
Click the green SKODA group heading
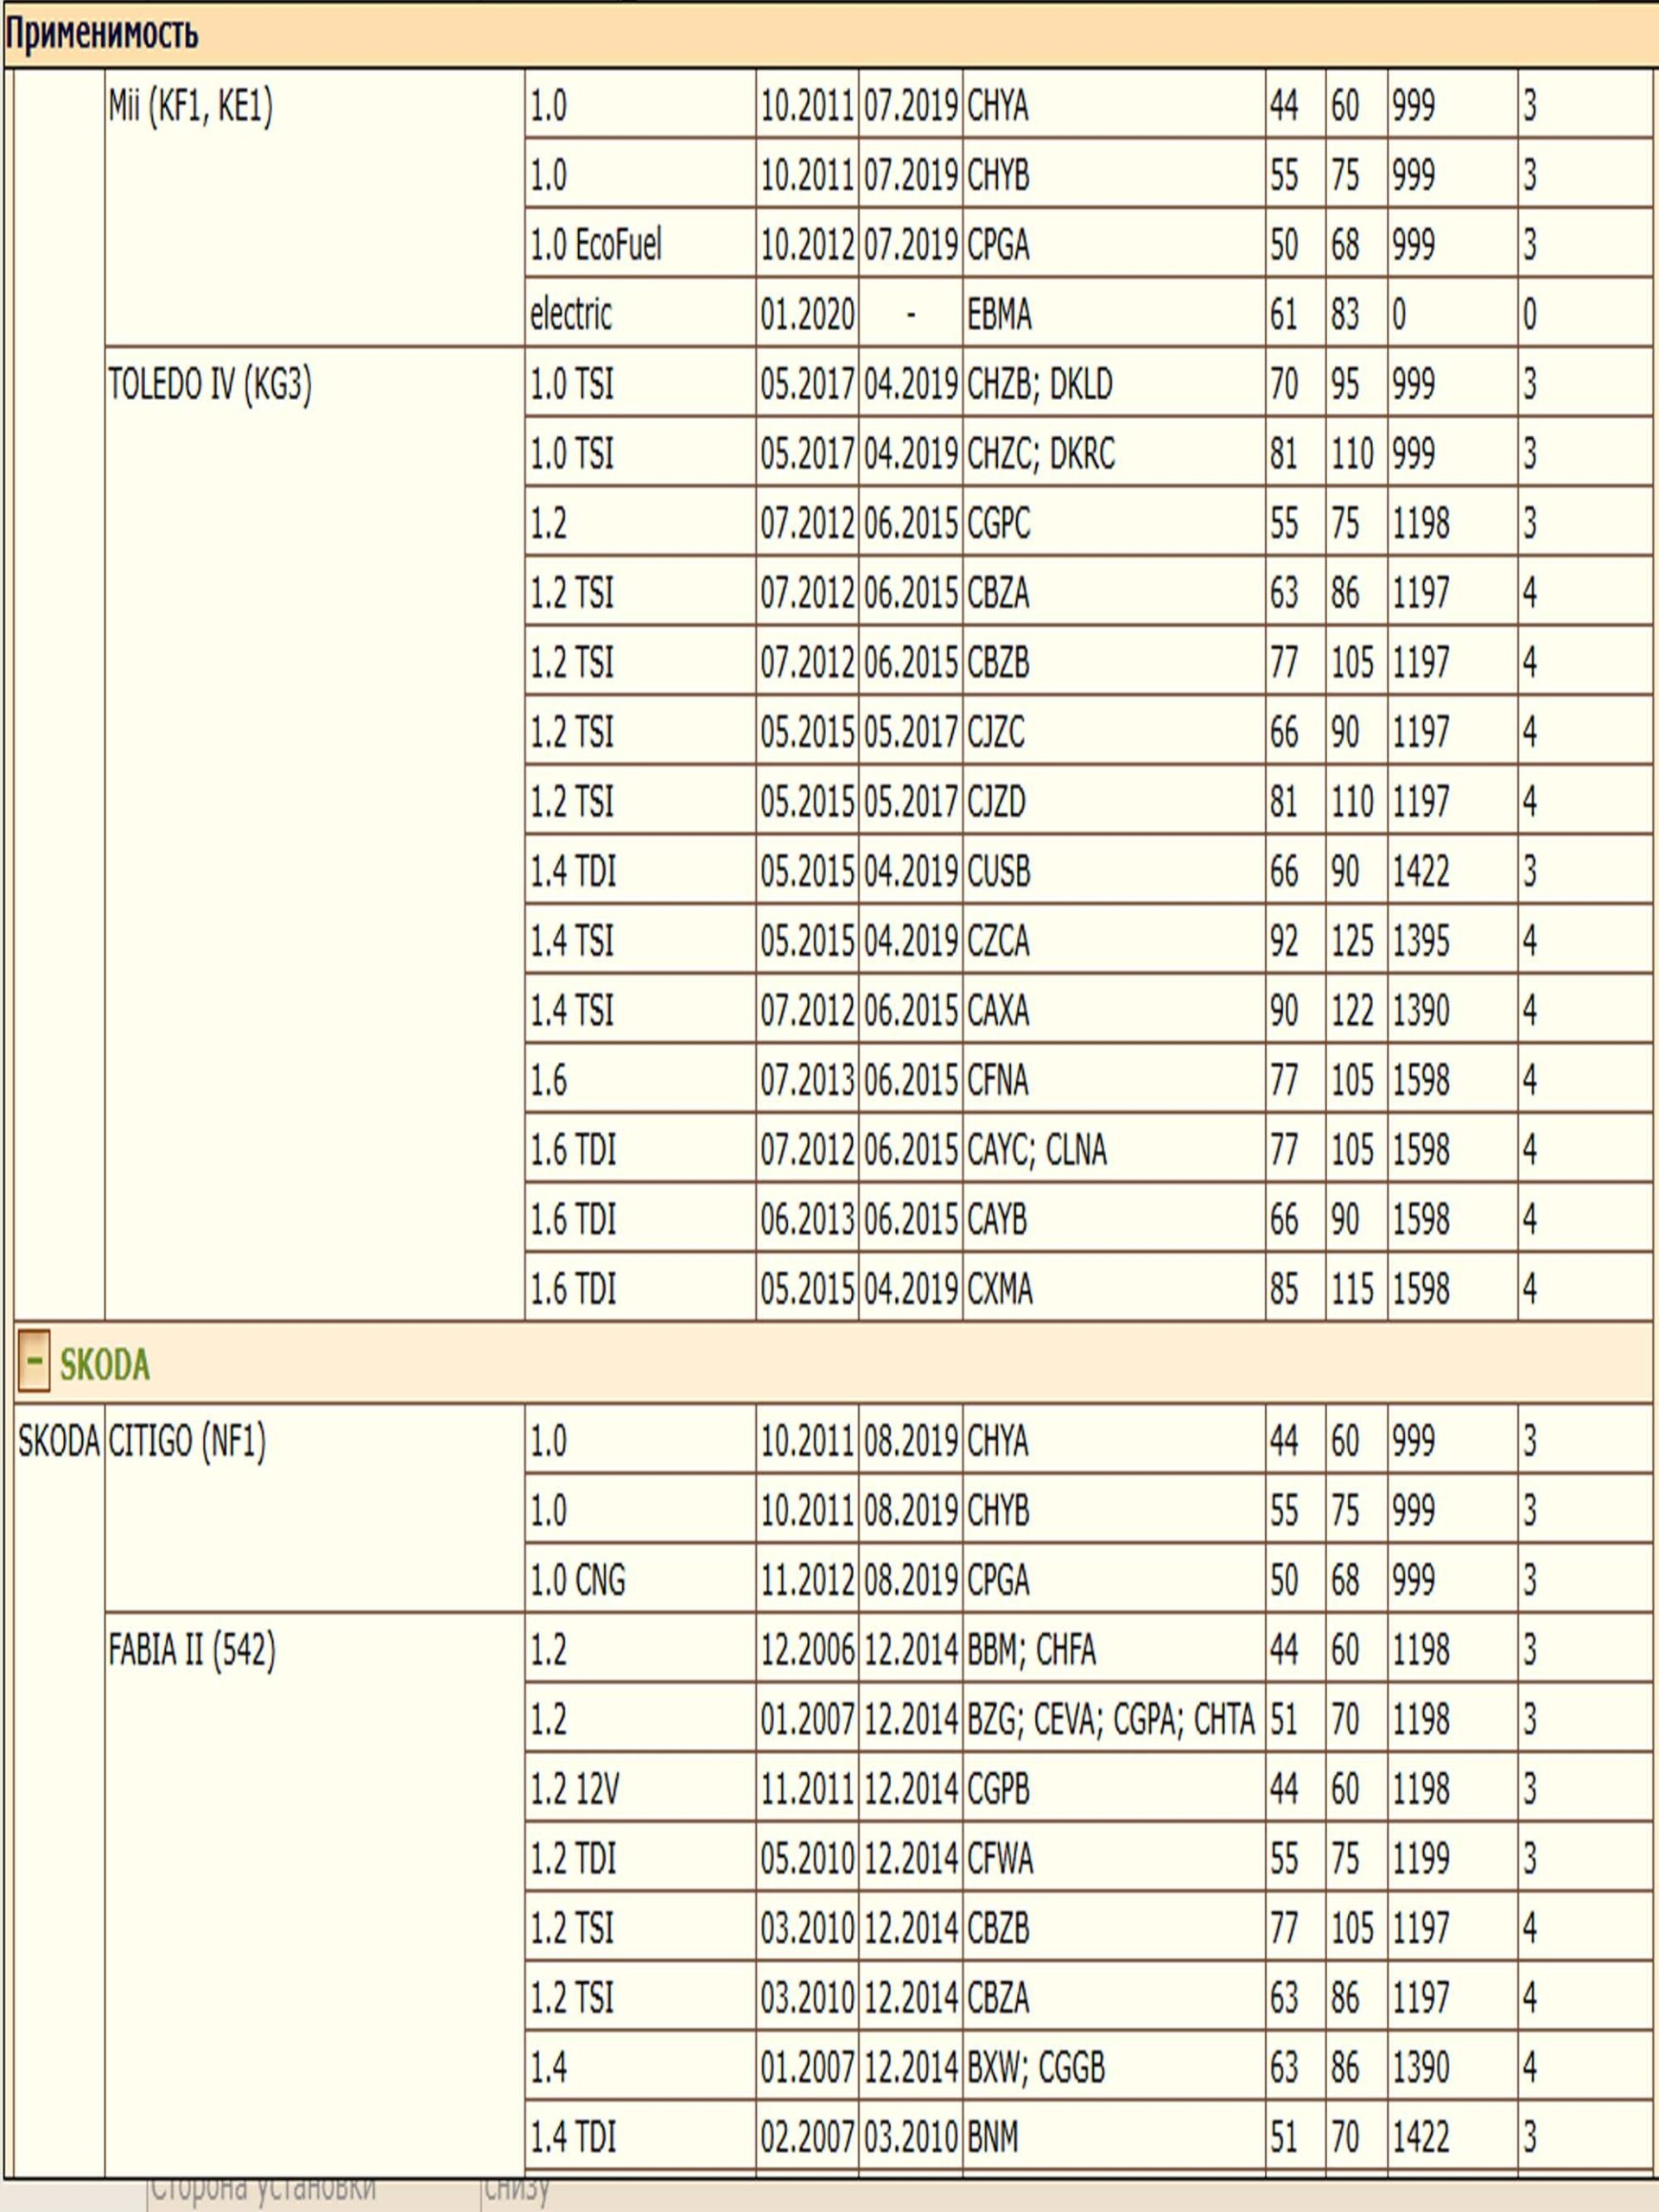[104, 1365]
